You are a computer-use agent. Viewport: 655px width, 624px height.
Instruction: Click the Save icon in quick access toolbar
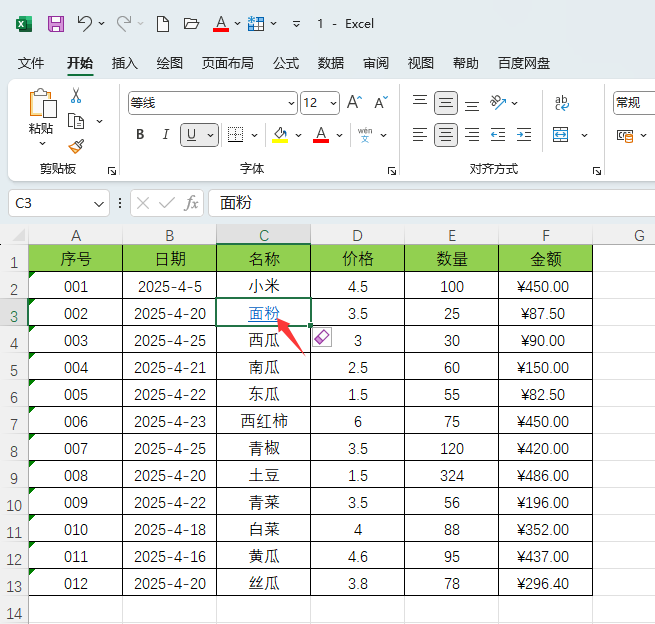56,24
